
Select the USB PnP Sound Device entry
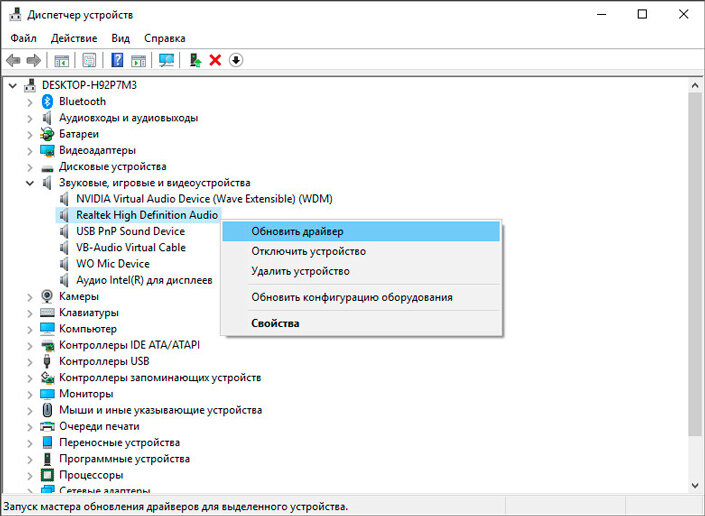pos(130,231)
